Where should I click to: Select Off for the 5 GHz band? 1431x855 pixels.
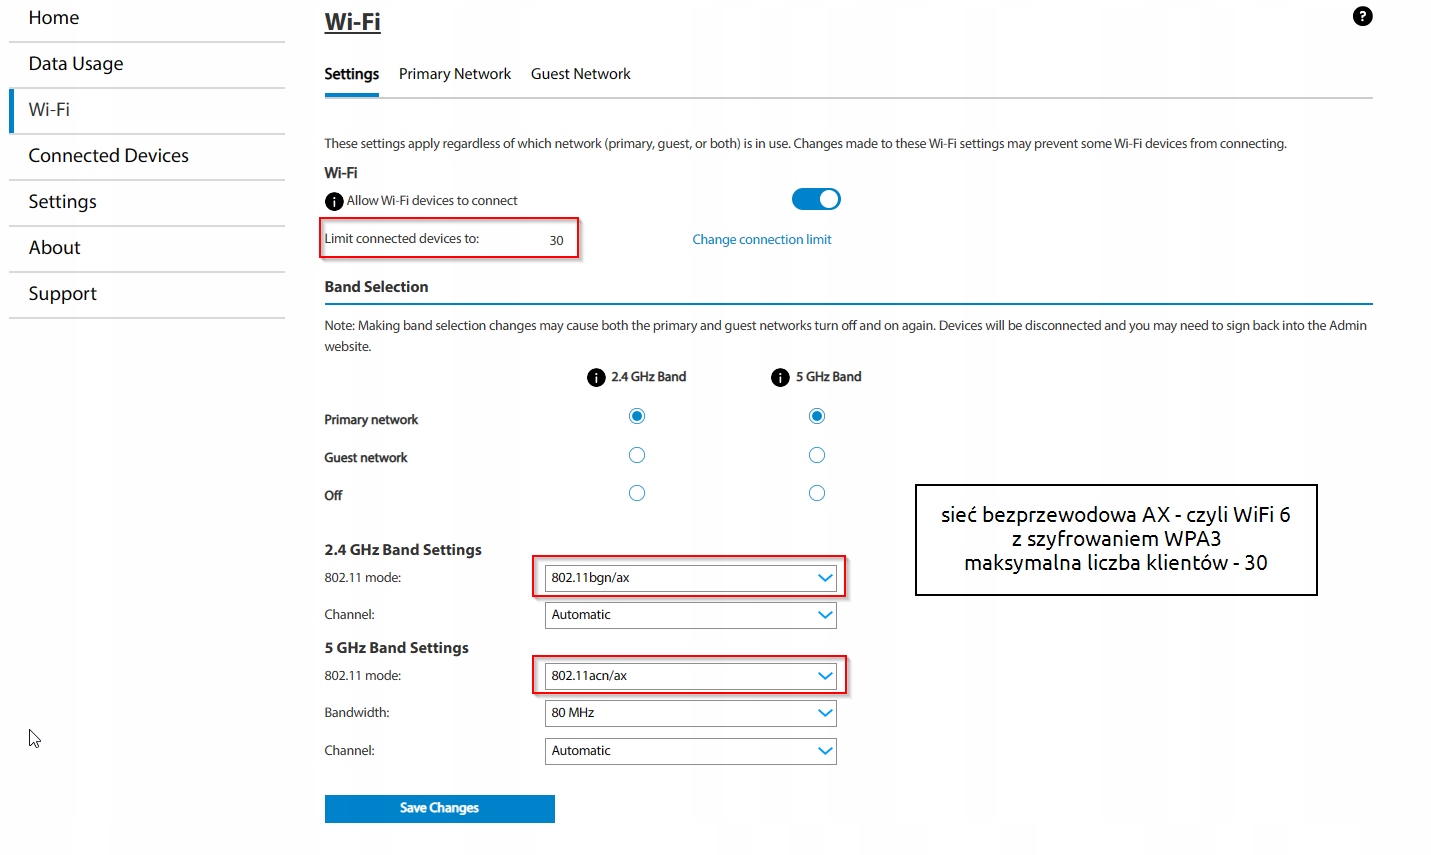coord(817,493)
